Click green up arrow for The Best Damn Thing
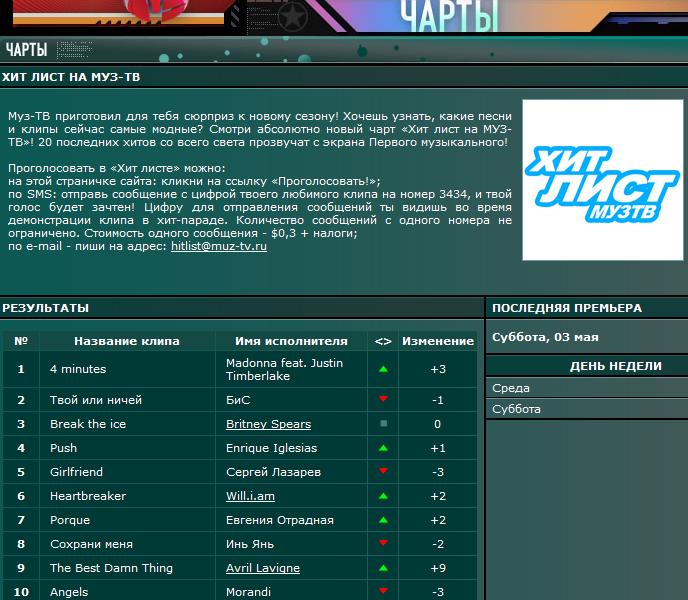Image resolution: width=688 pixels, height=600 pixels. tap(383, 568)
